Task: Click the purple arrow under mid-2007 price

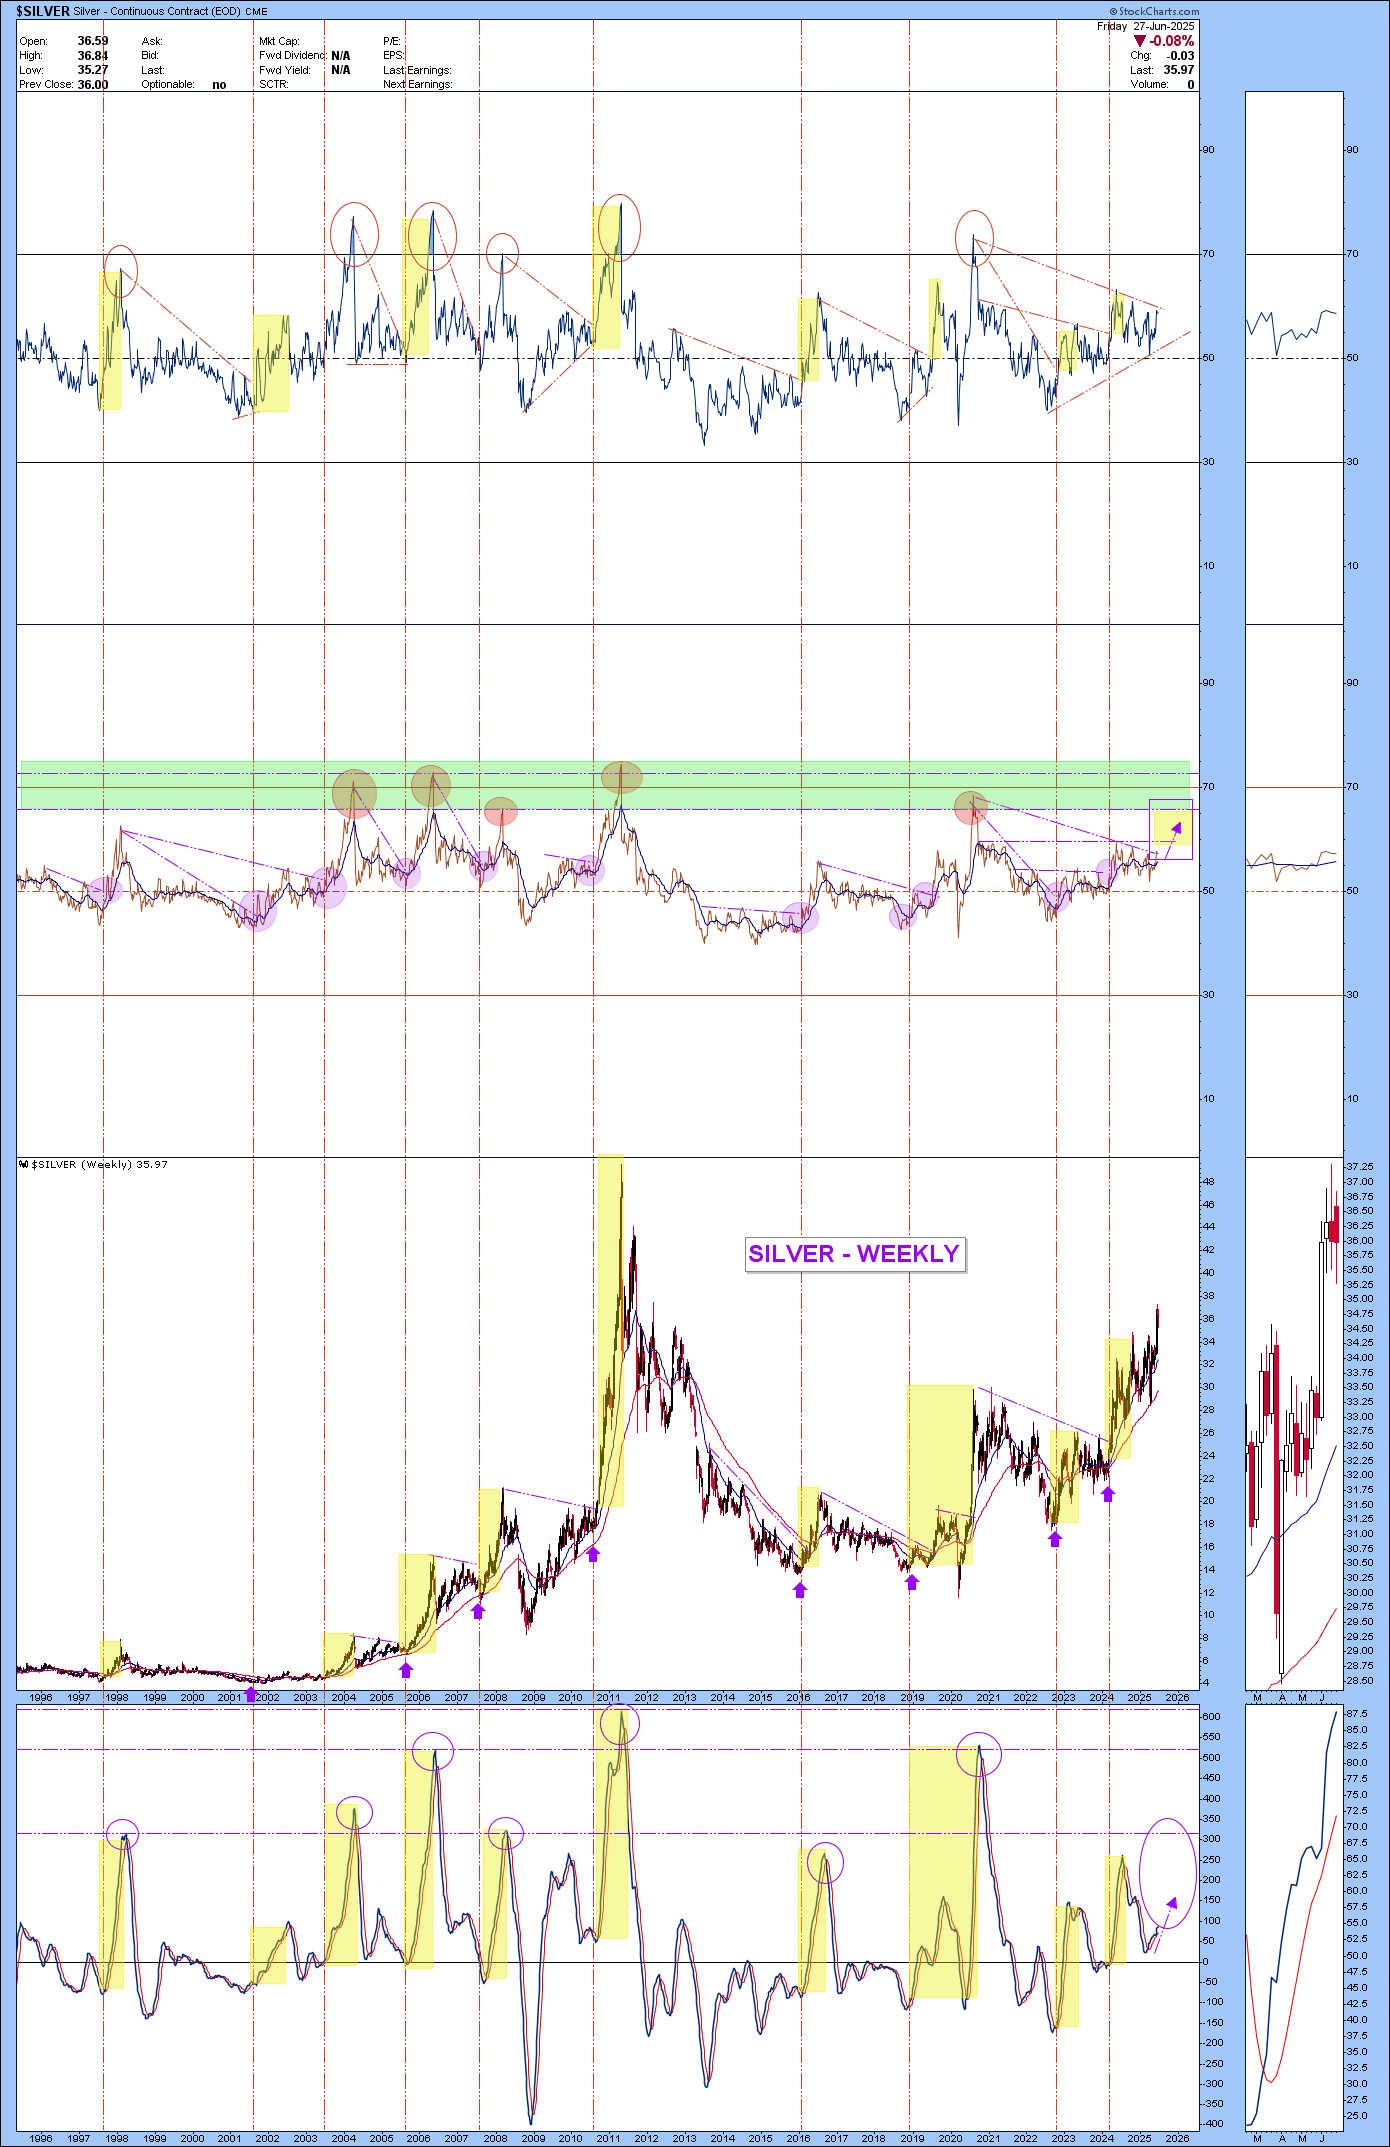Action: (478, 1611)
